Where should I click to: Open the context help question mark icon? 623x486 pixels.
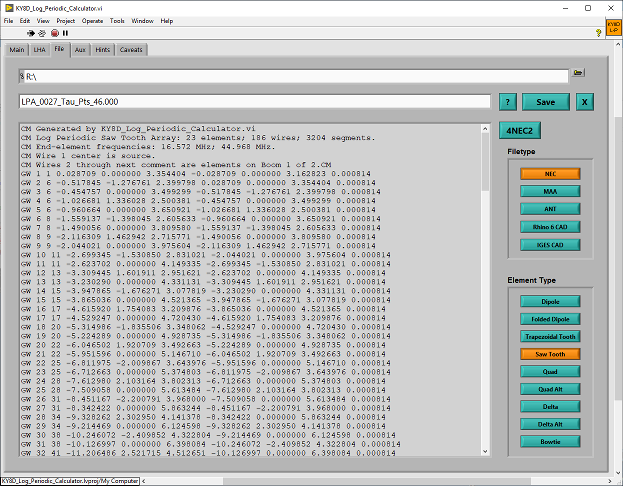point(598,33)
